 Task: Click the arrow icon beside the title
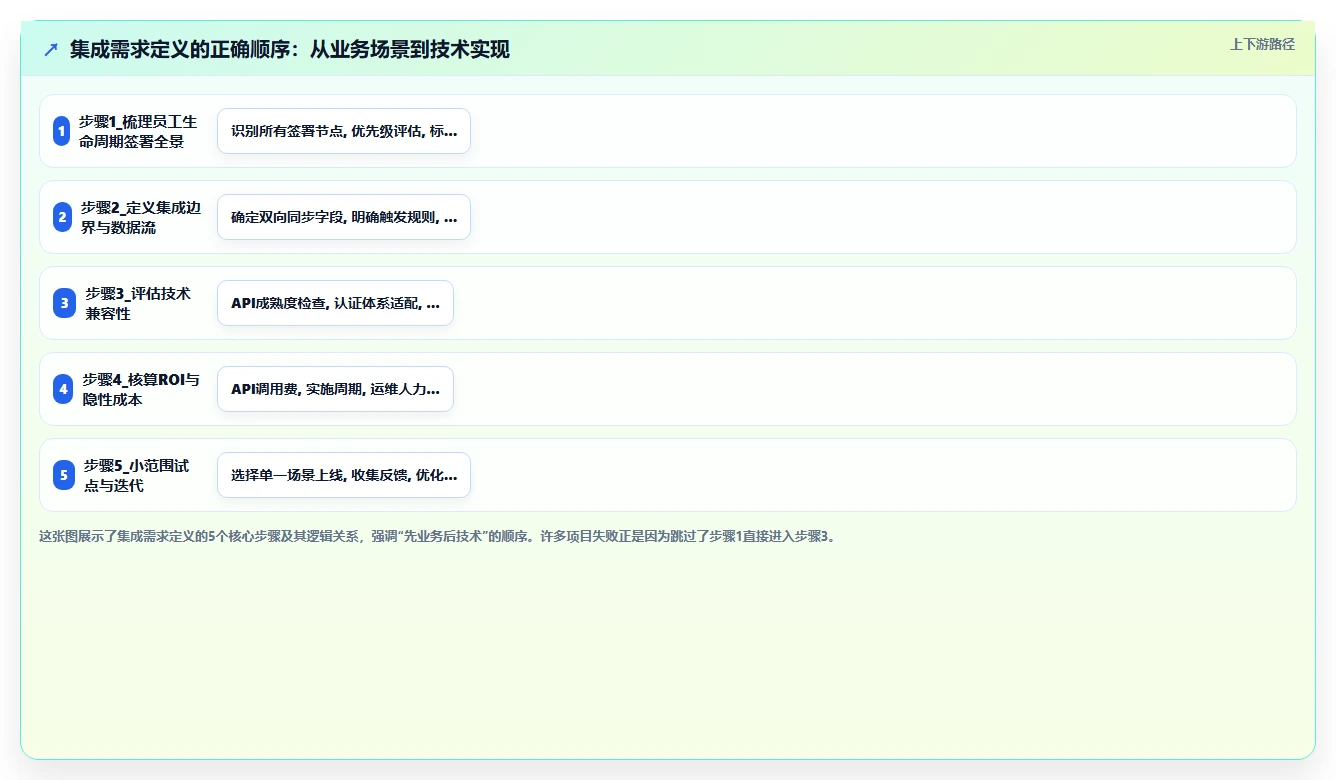(51, 49)
